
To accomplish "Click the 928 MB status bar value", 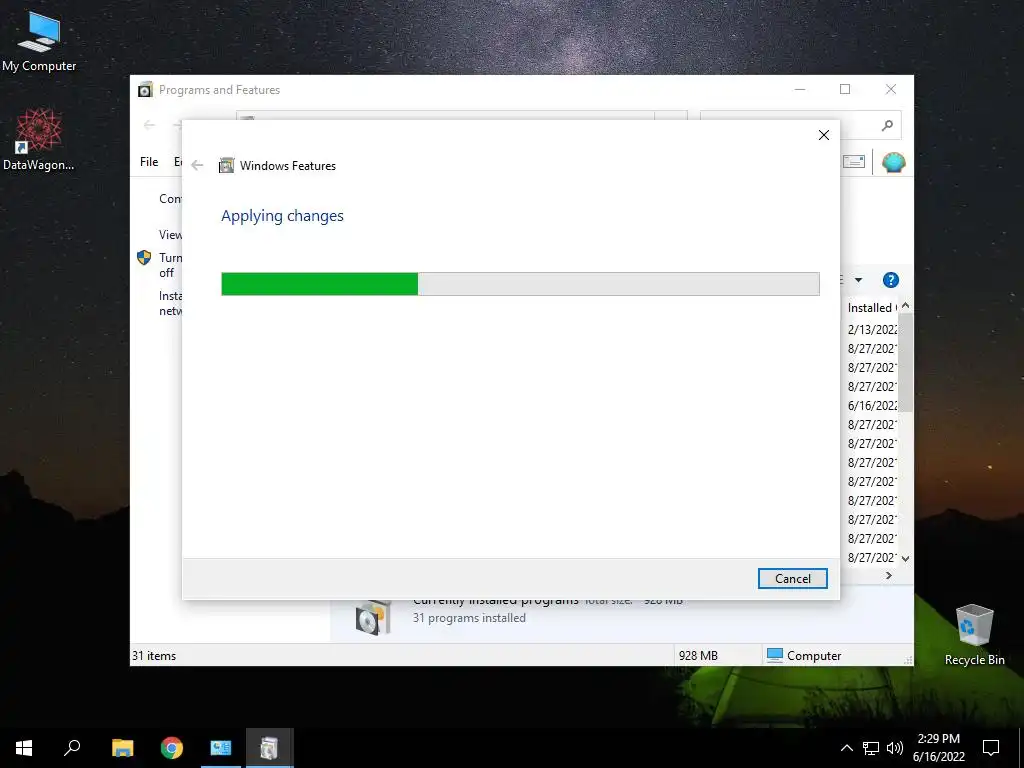I will [x=698, y=656].
